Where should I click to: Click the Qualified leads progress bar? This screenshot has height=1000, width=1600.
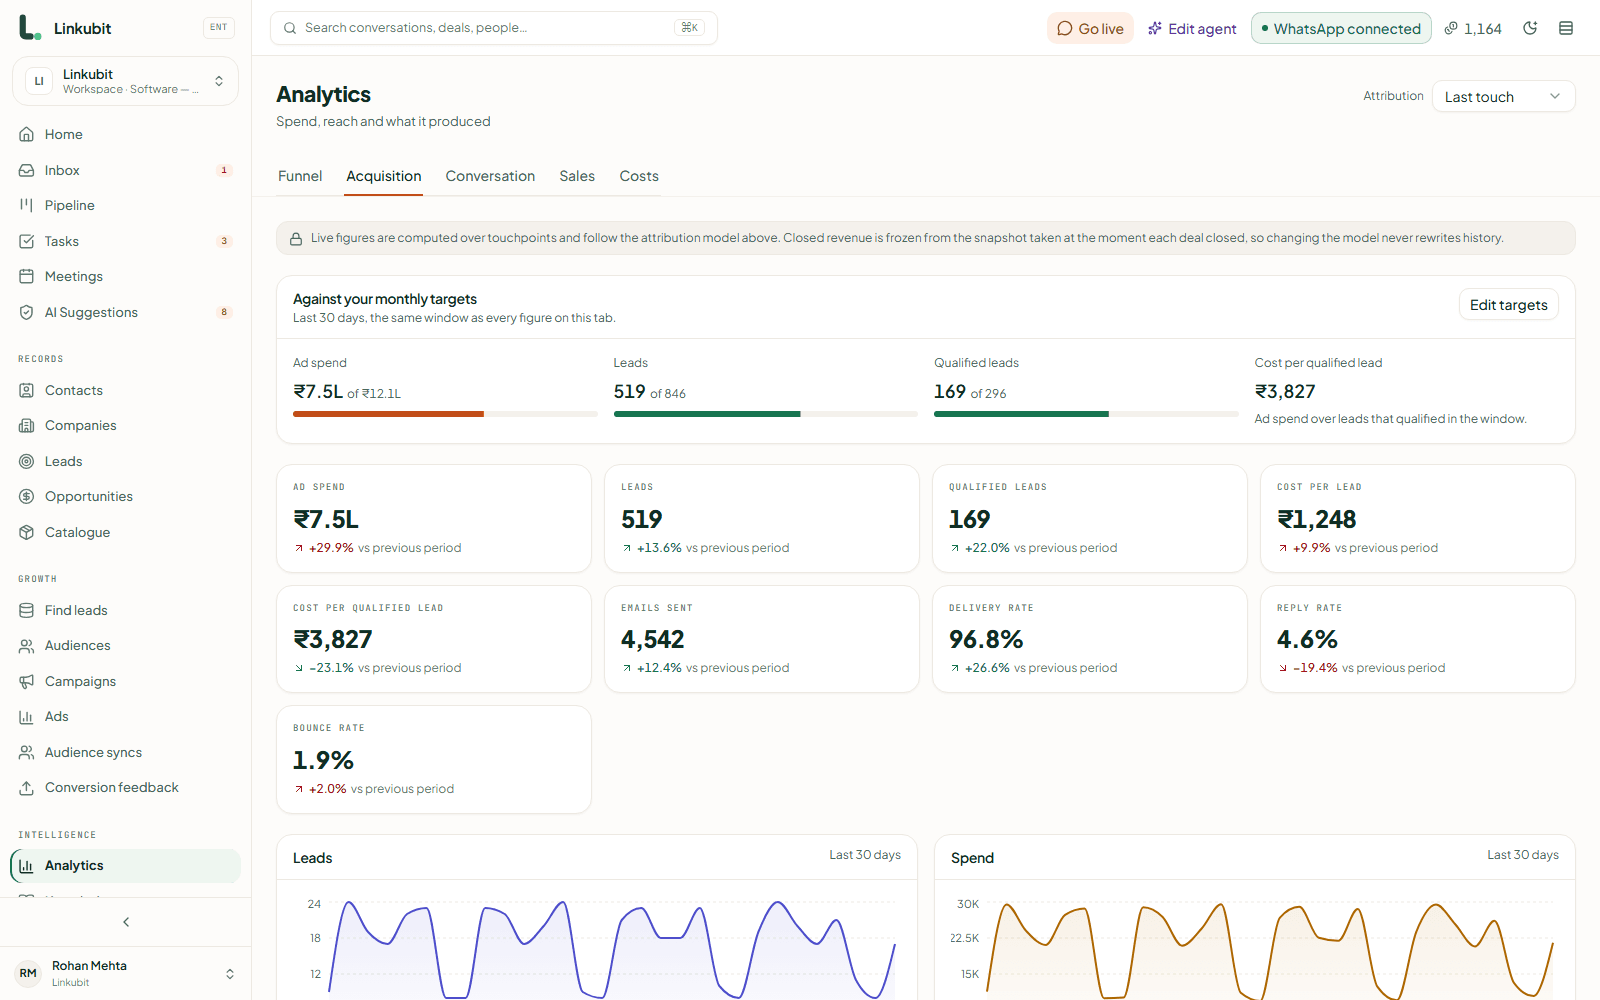click(x=1086, y=414)
